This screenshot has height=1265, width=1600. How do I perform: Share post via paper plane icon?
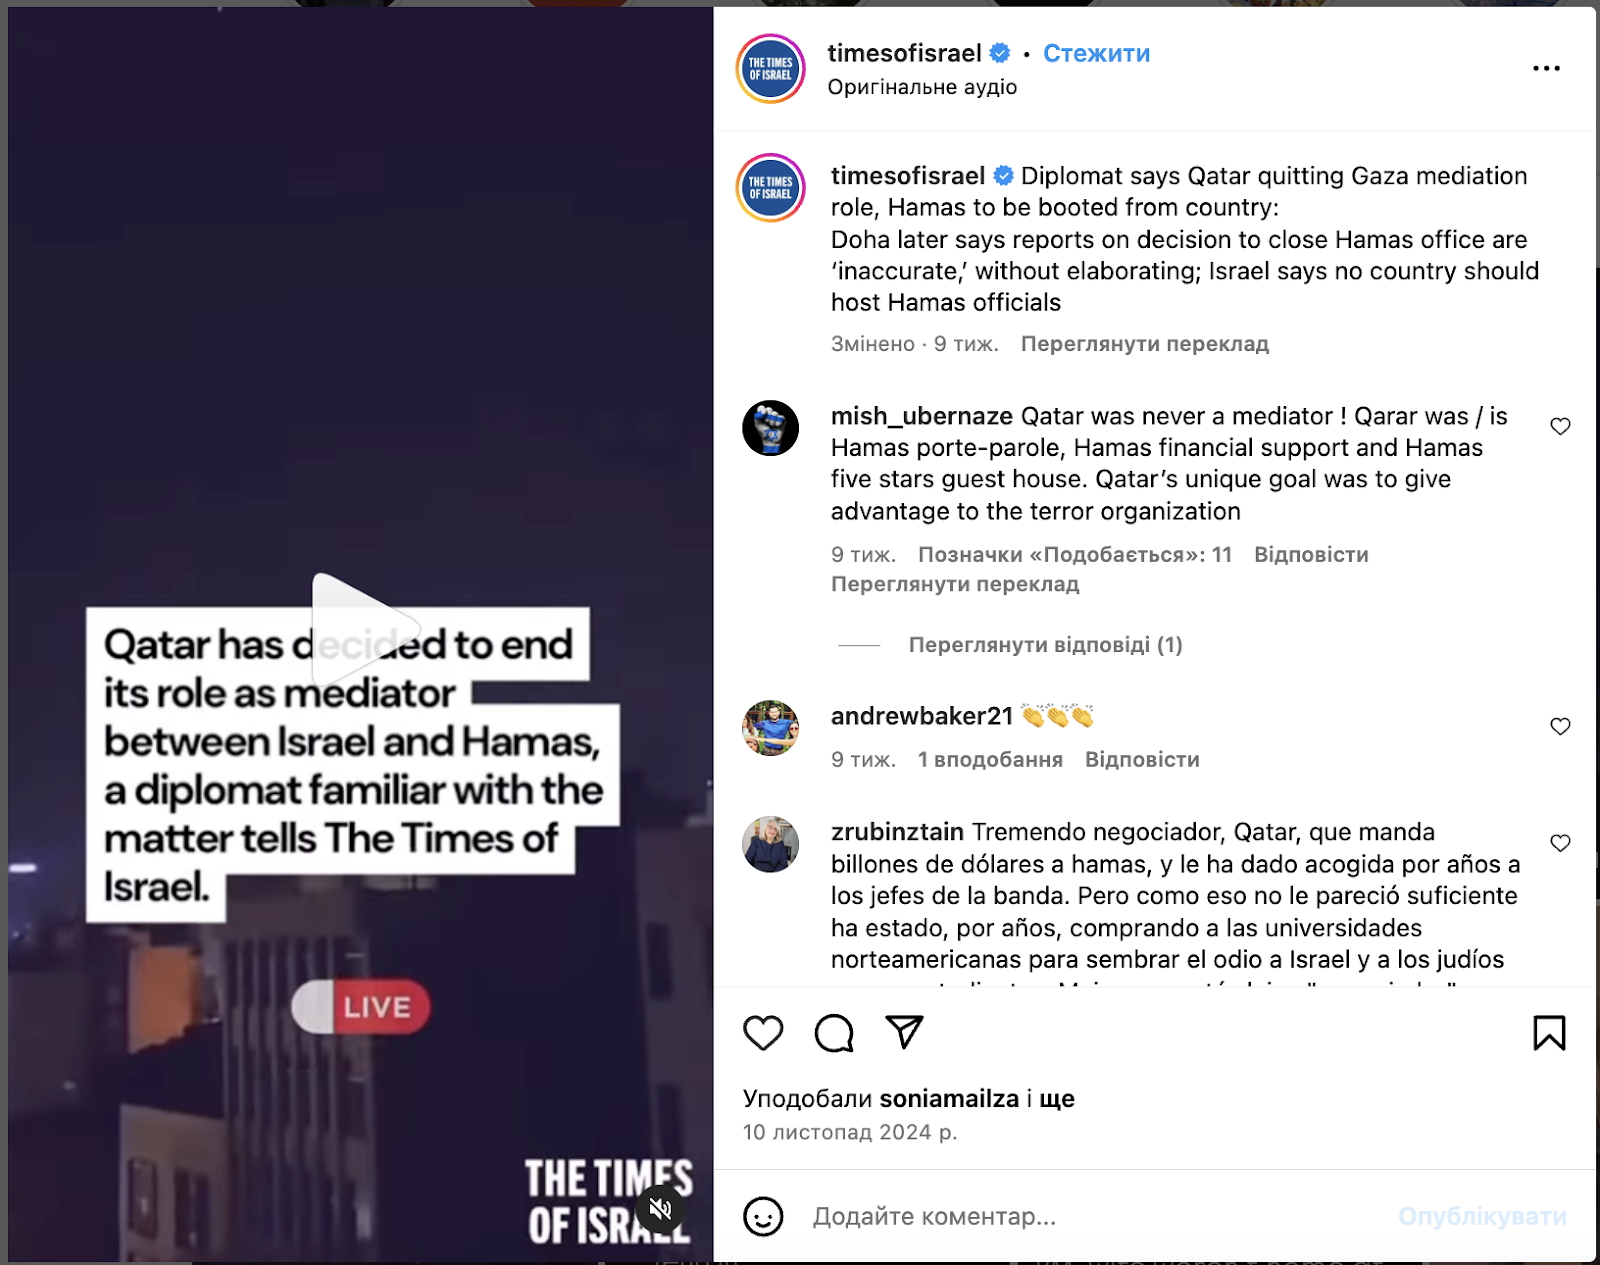click(904, 1032)
